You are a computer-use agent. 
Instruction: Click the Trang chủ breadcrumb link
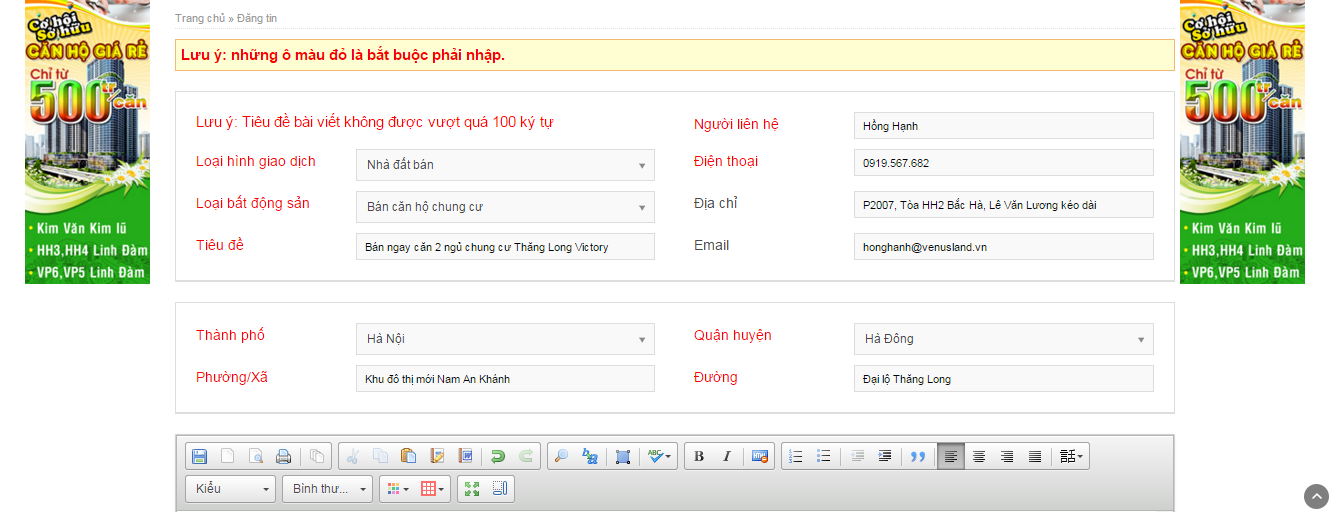(x=200, y=18)
